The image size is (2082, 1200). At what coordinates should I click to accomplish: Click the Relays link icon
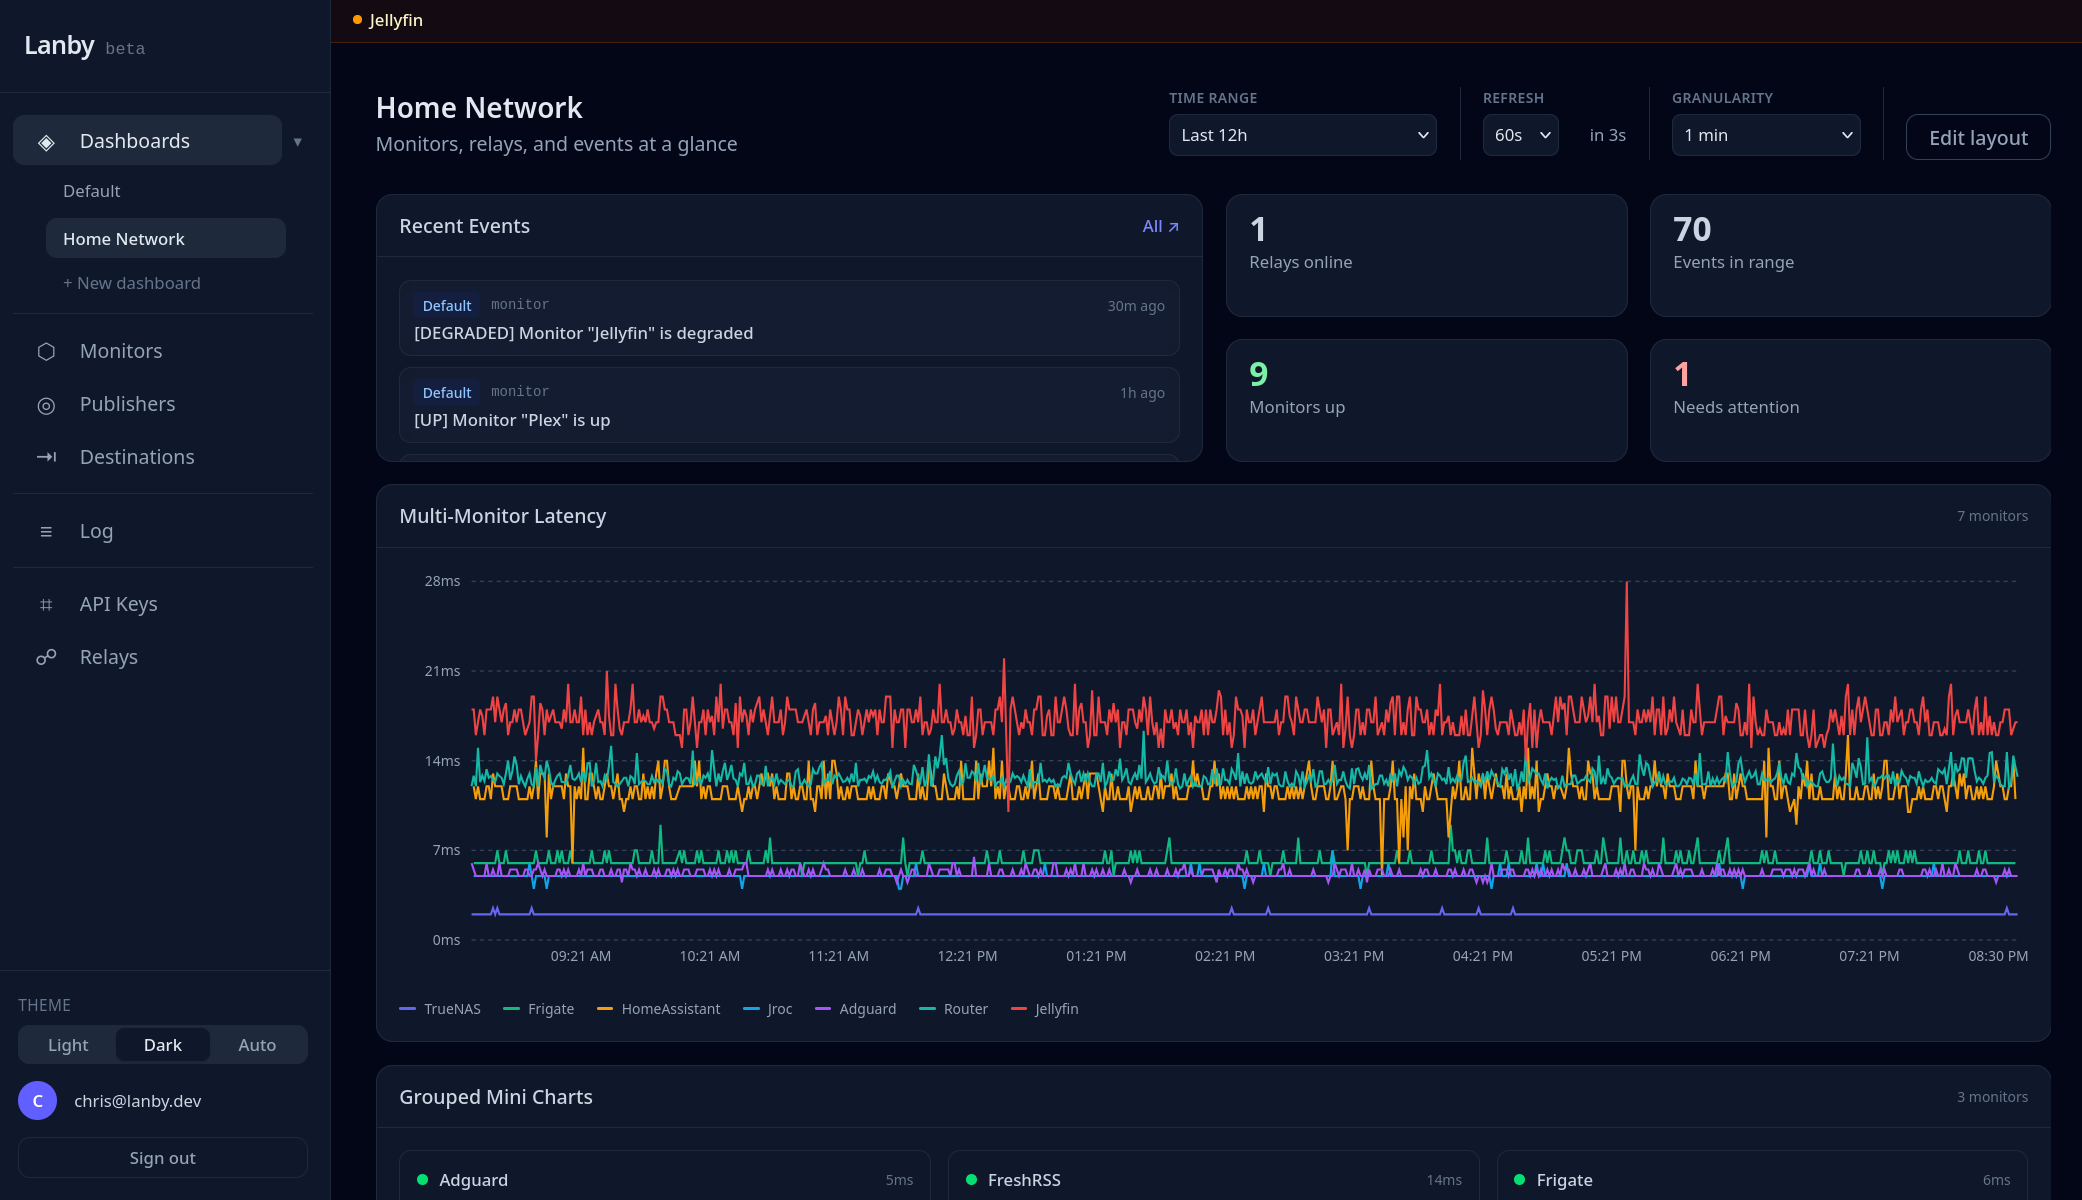pos(46,657)
